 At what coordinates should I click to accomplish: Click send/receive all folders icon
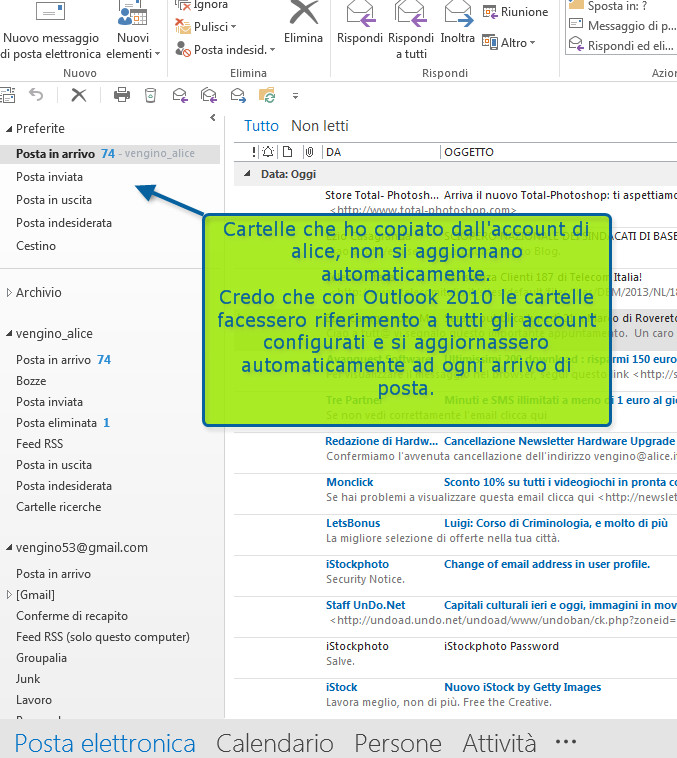point(267,95)
